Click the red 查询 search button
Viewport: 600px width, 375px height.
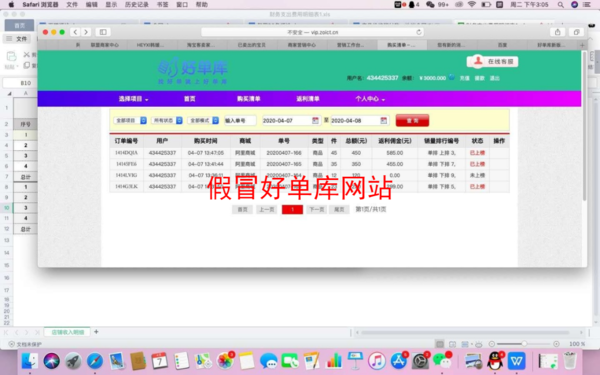pos(412,121)
